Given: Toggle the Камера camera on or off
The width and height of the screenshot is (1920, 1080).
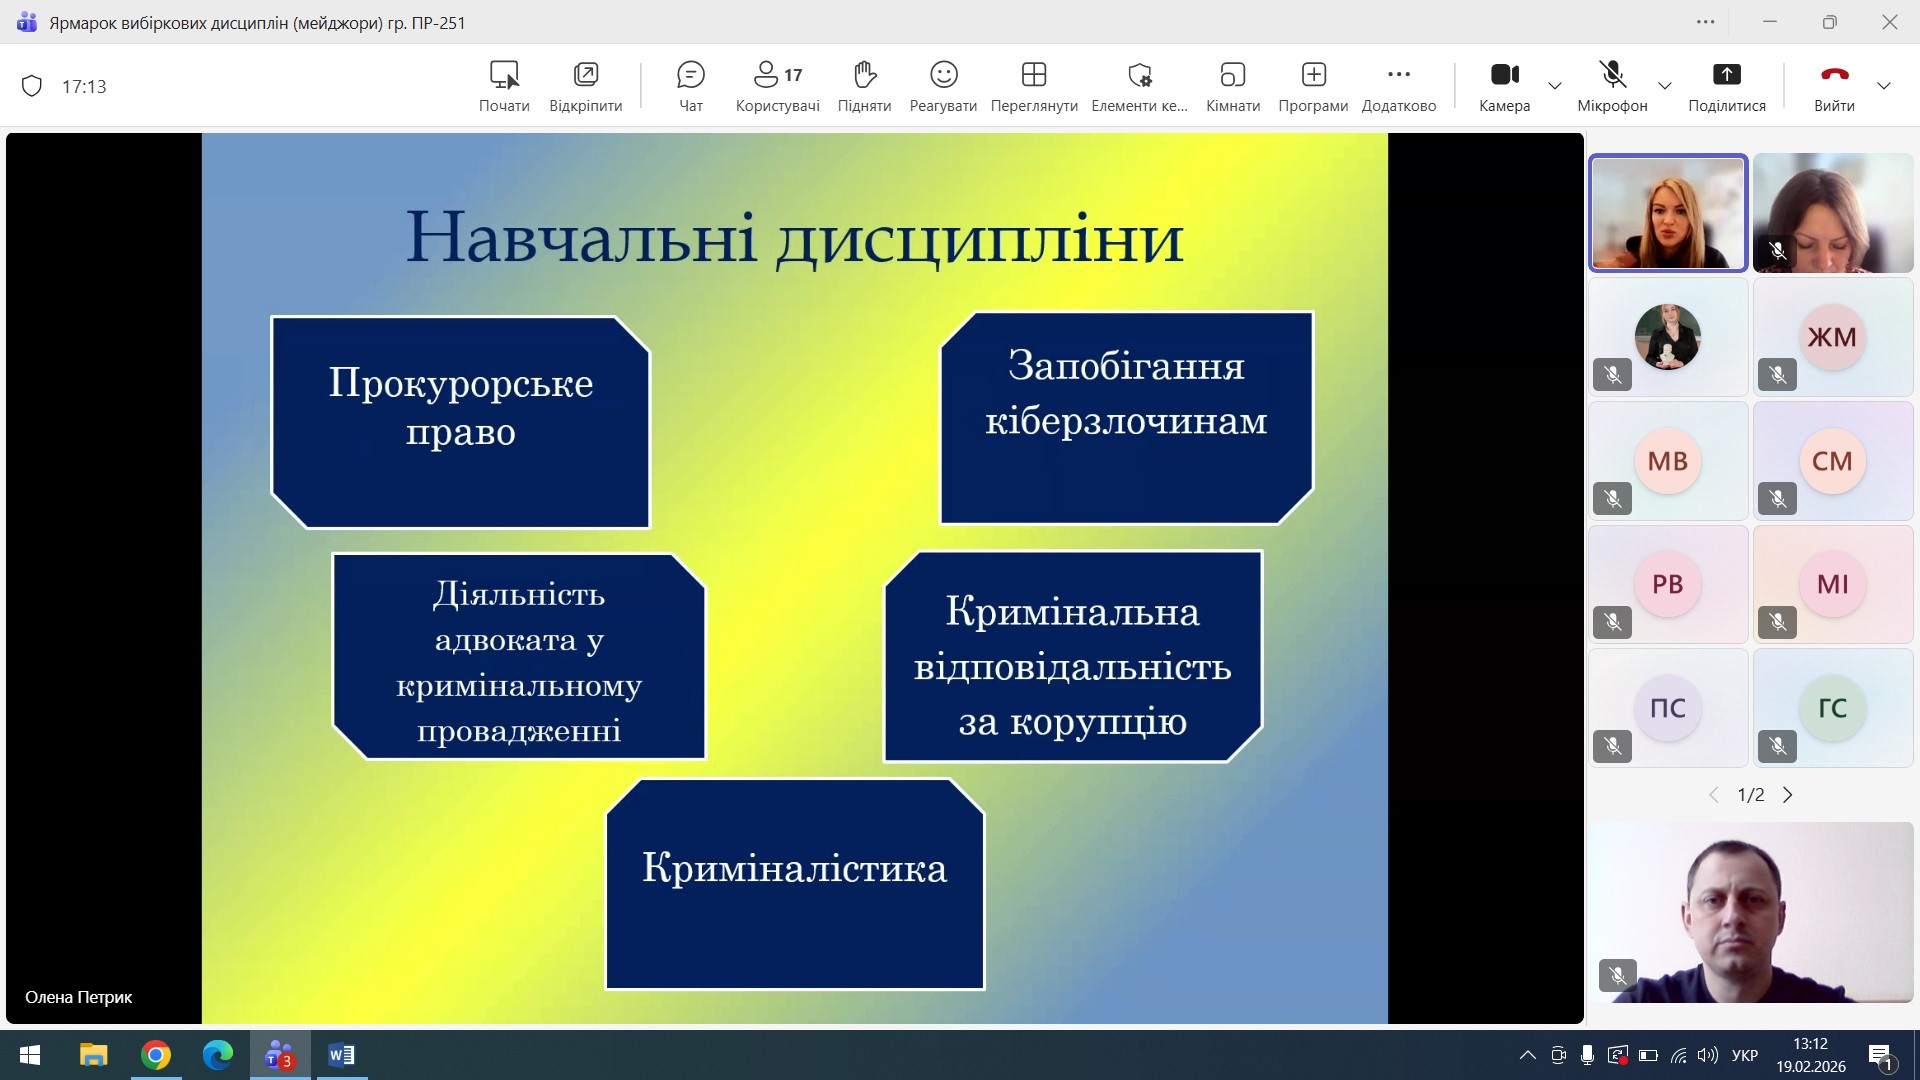Looking at the screenshot, I should coord(1504,85).
